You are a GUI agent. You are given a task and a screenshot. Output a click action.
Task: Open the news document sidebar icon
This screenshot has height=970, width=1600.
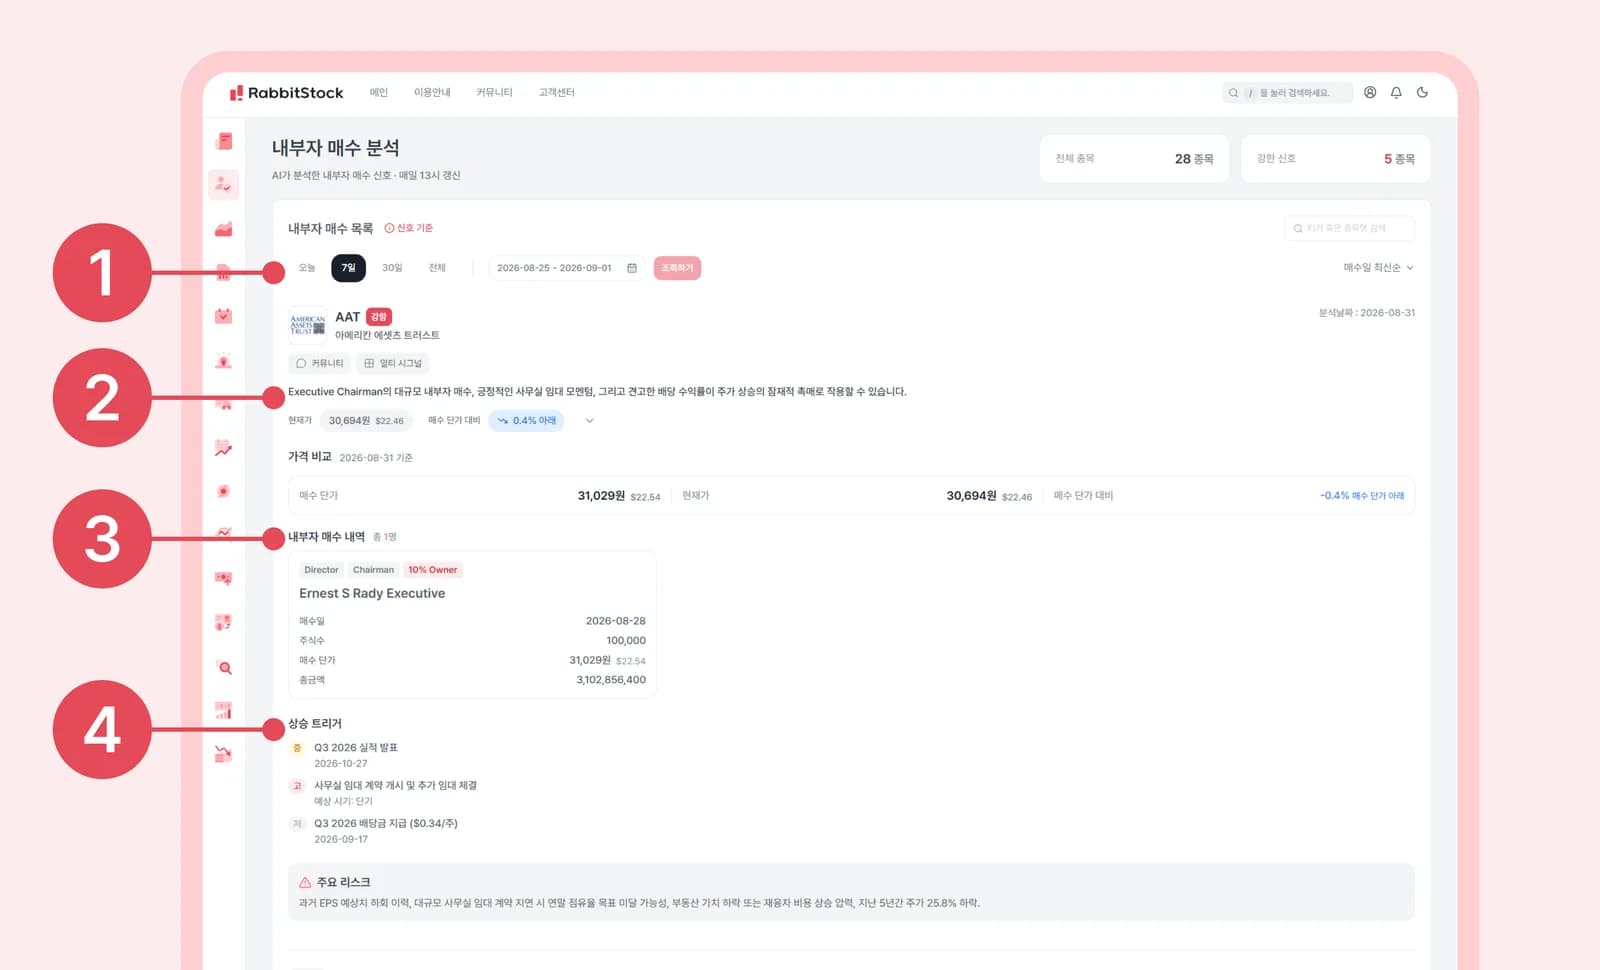(224, 141)
